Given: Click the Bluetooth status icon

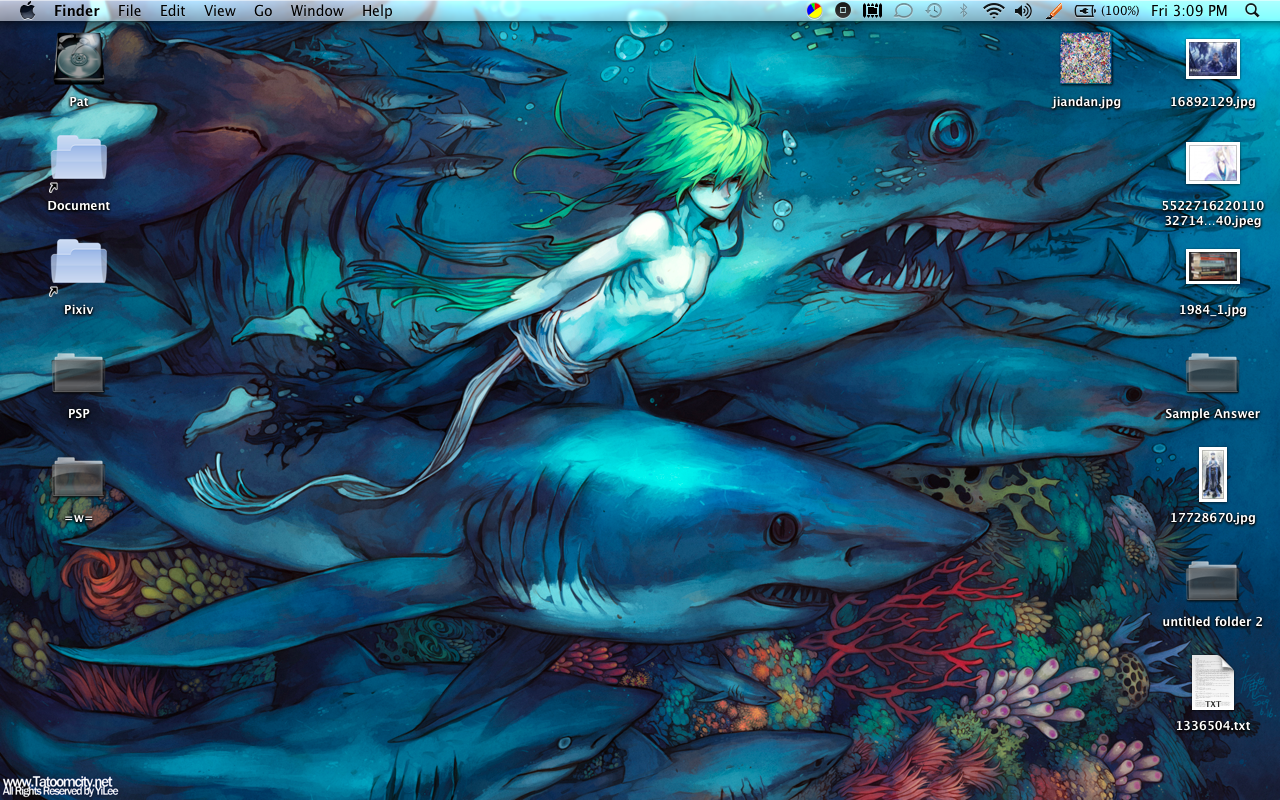Looking at the screenshot, I should (964, 11).
